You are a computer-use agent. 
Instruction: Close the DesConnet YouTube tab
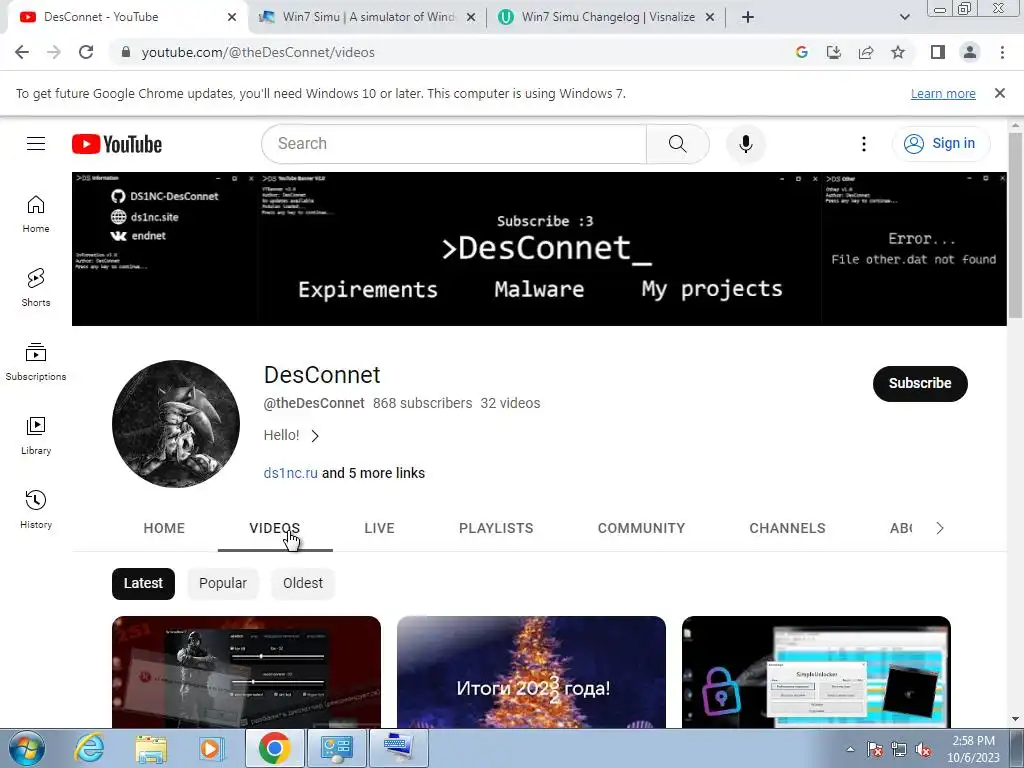pyautogui.click(x=232, y=17)
